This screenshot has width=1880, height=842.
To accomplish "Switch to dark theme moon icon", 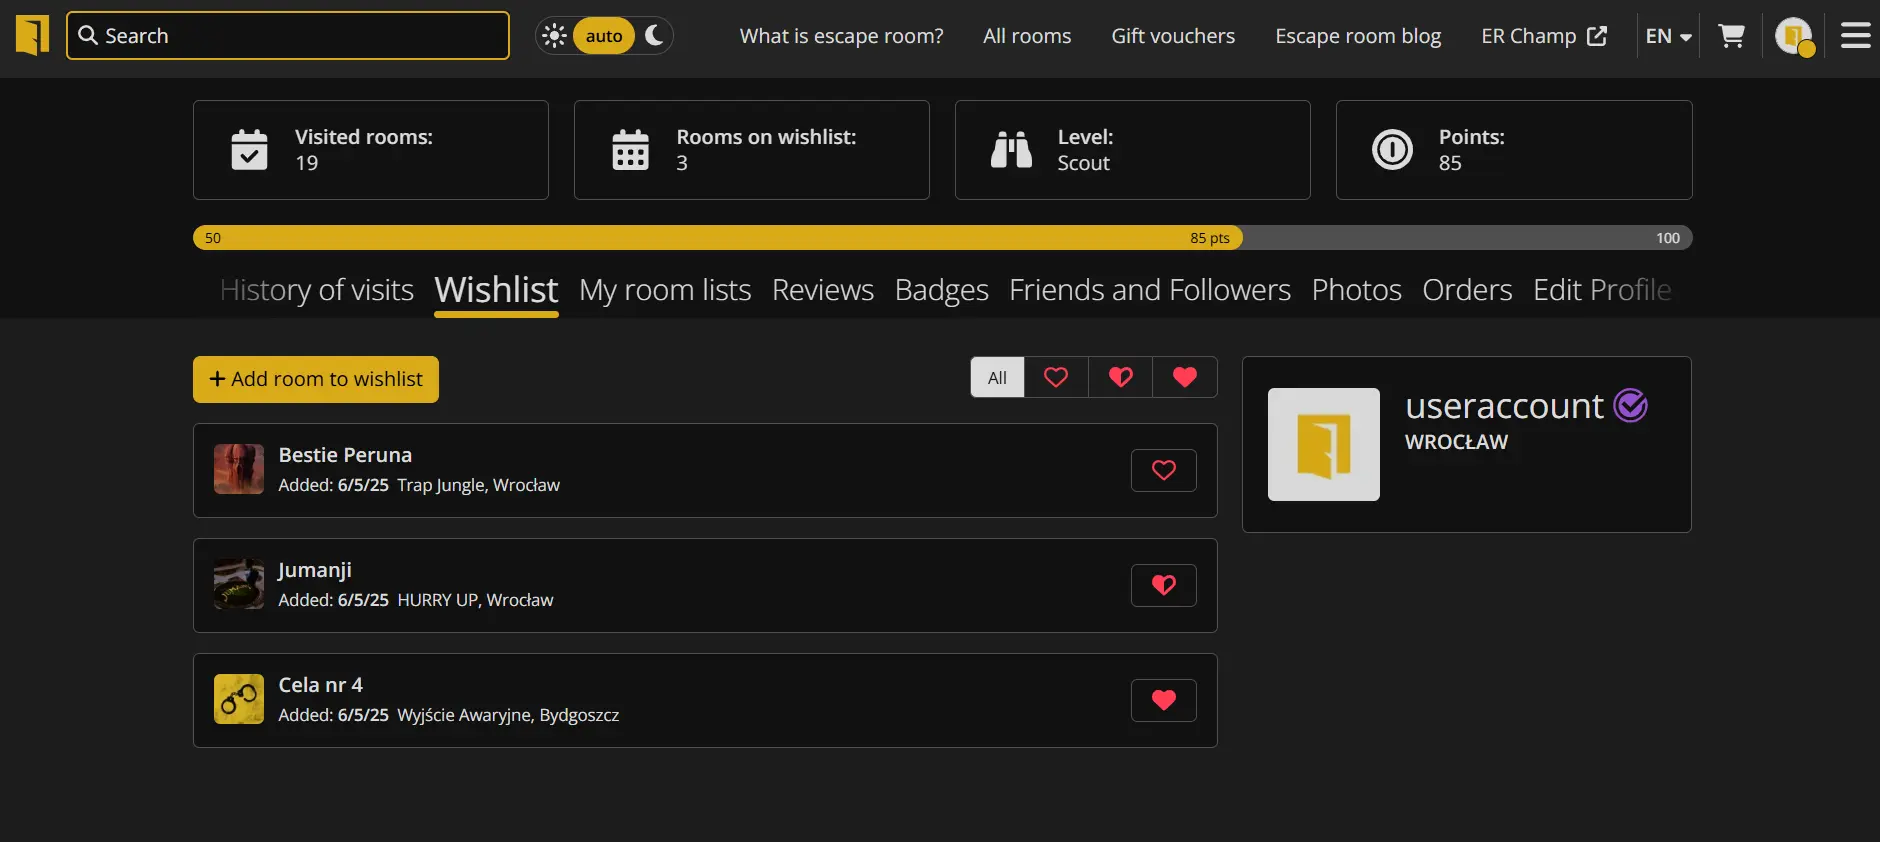I will pyautogui.click(x=655, y=36).
